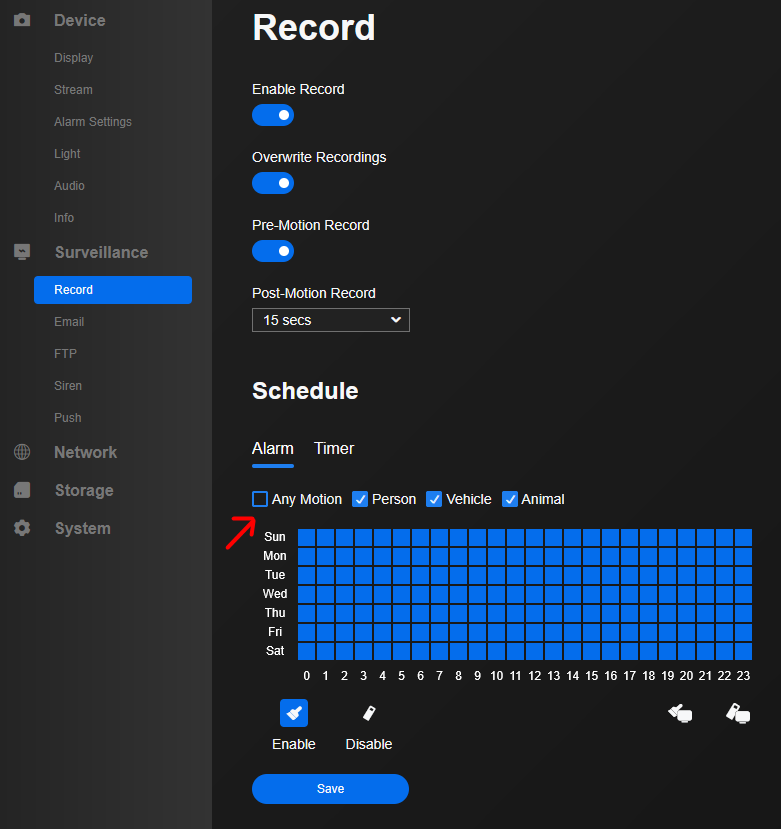Check the Any Motion checkbox
The width and height of the screenshot is (781, 829).
pos(260,499)
